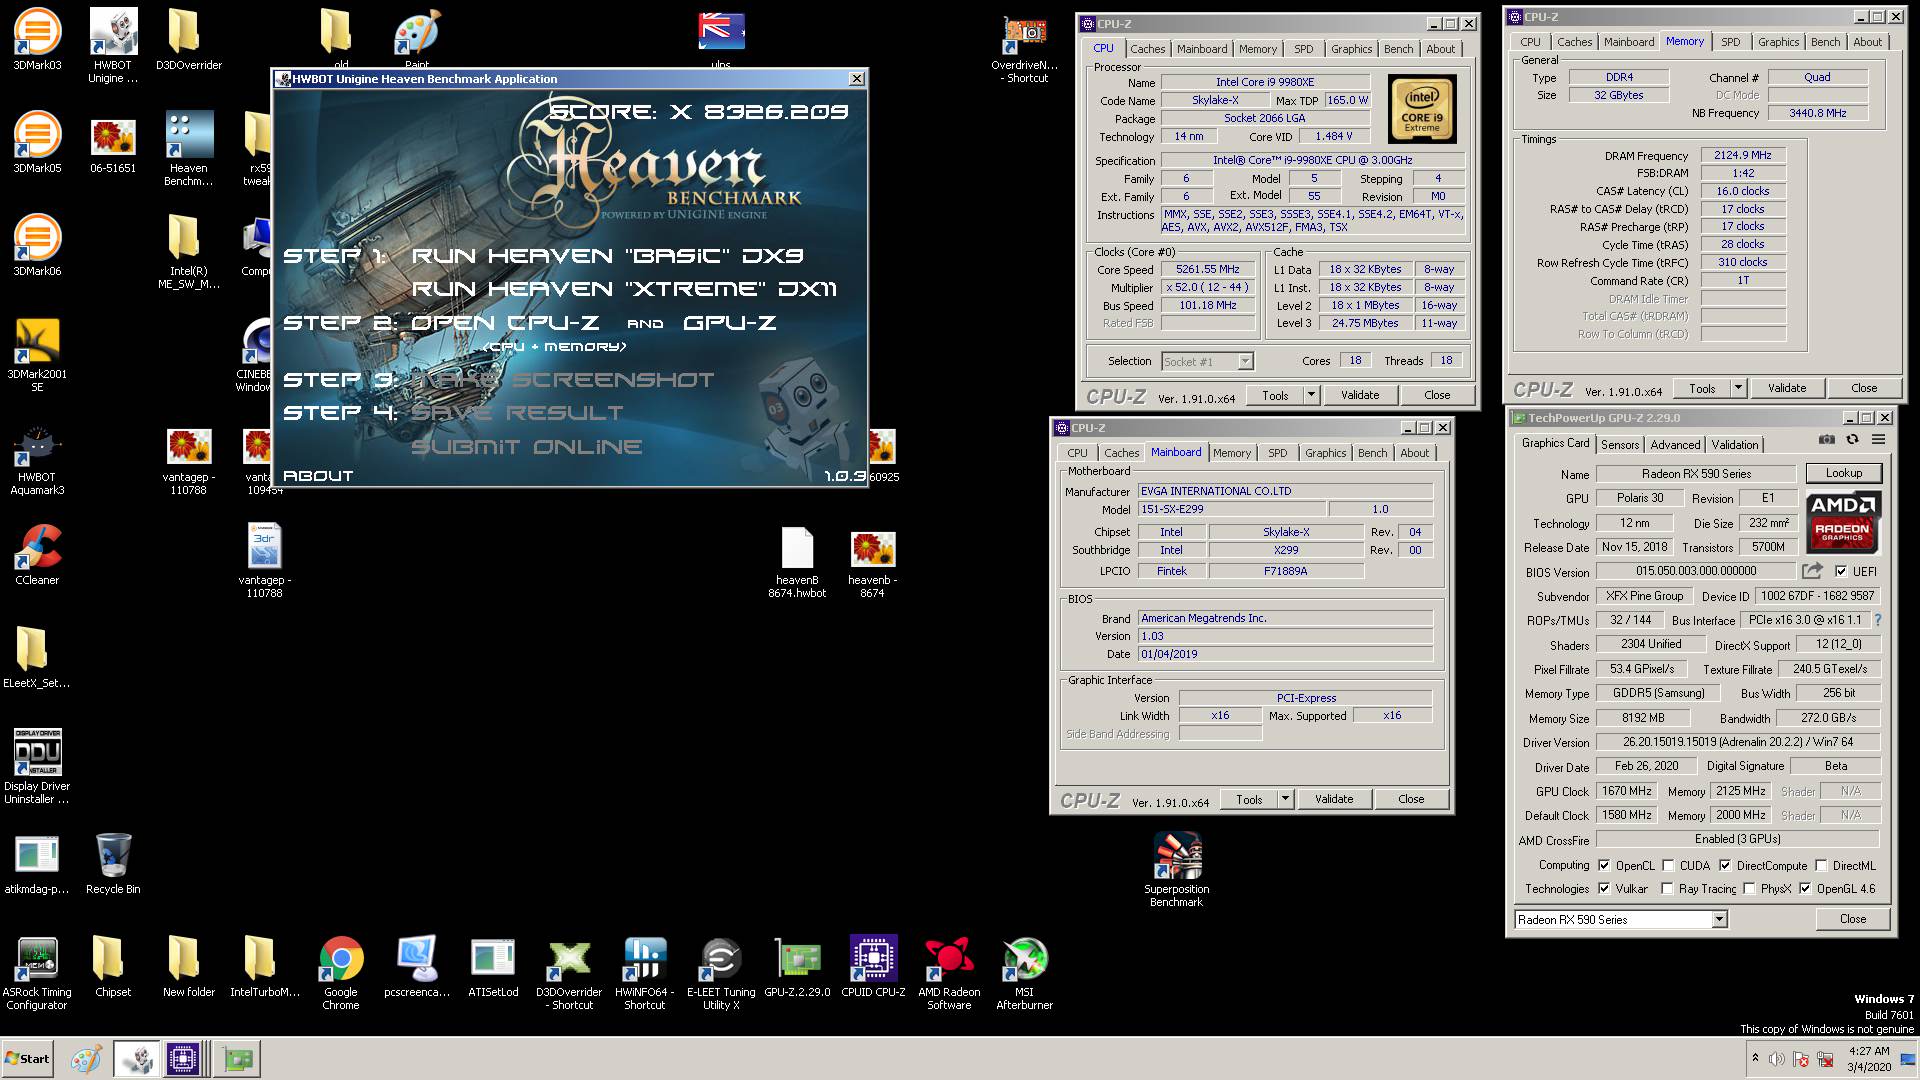Viewport: 1920px width, 1080px height.
Task: Select the GPU-Z.2.29.0 desktop icon
Action: [x=797, y=967]
